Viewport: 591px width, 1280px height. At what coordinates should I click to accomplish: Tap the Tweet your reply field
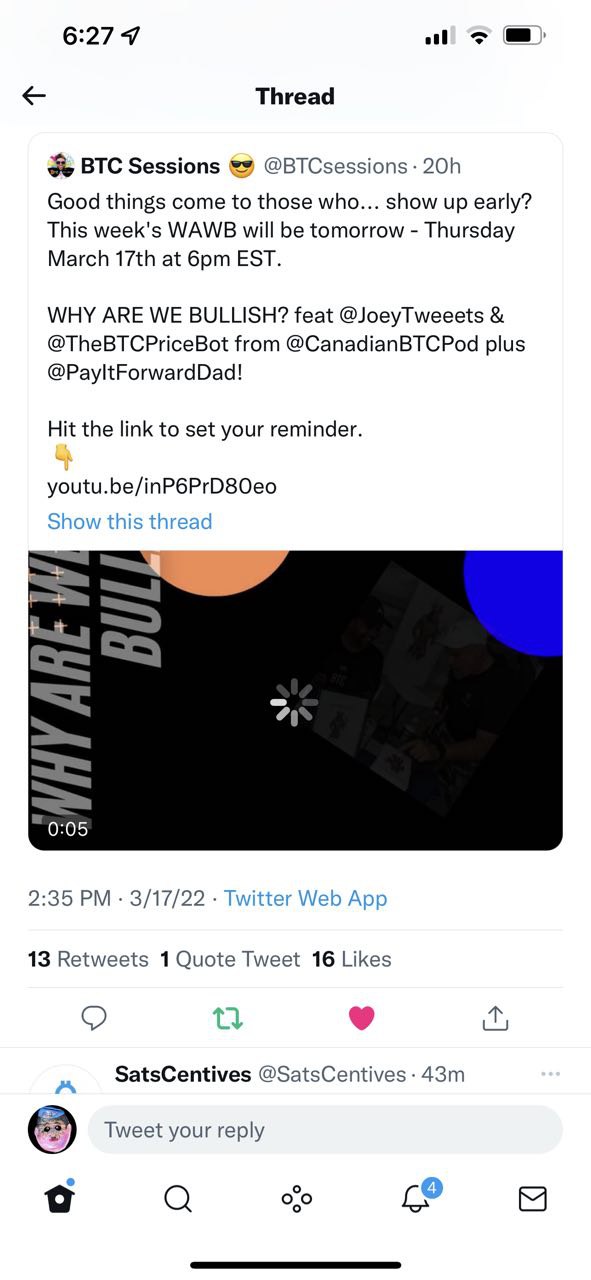tap(325, 1130)
